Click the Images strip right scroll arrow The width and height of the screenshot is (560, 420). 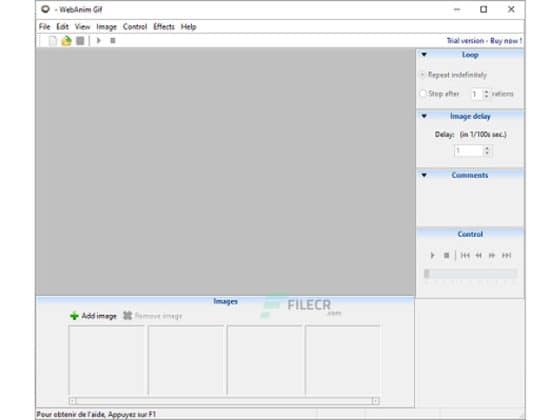[375, 401]
